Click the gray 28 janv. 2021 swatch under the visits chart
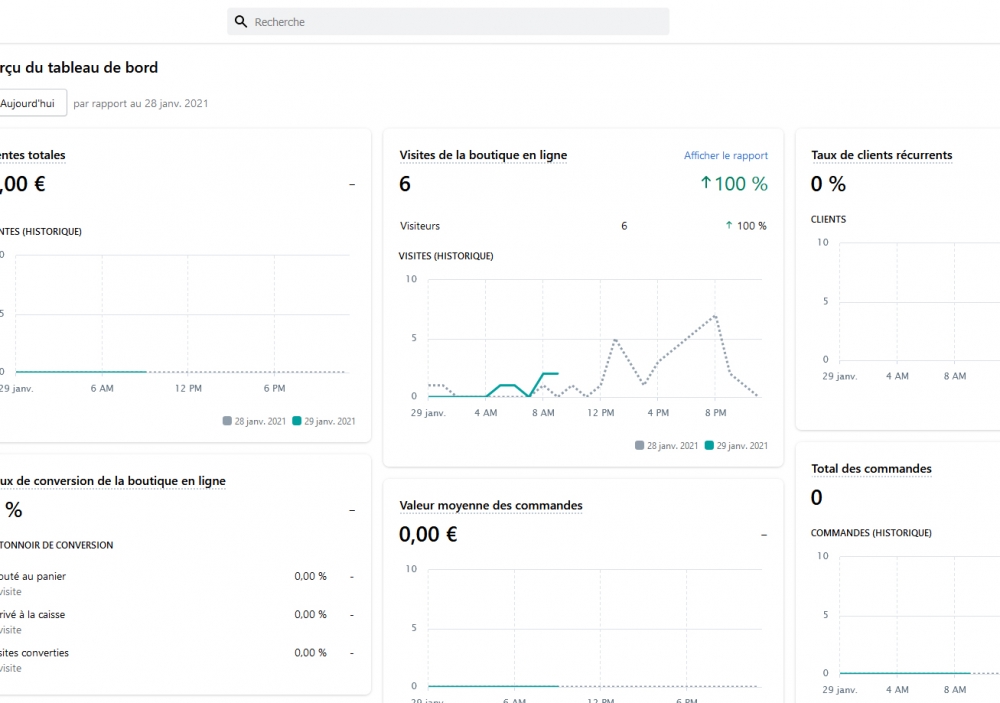1000x703 pixels. (639, 446)
